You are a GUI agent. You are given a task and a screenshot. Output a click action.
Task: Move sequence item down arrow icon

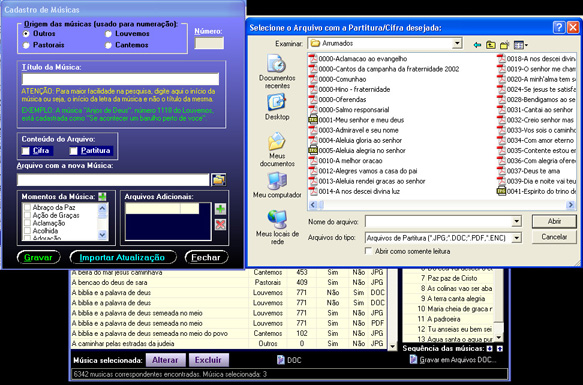(490, 349)
